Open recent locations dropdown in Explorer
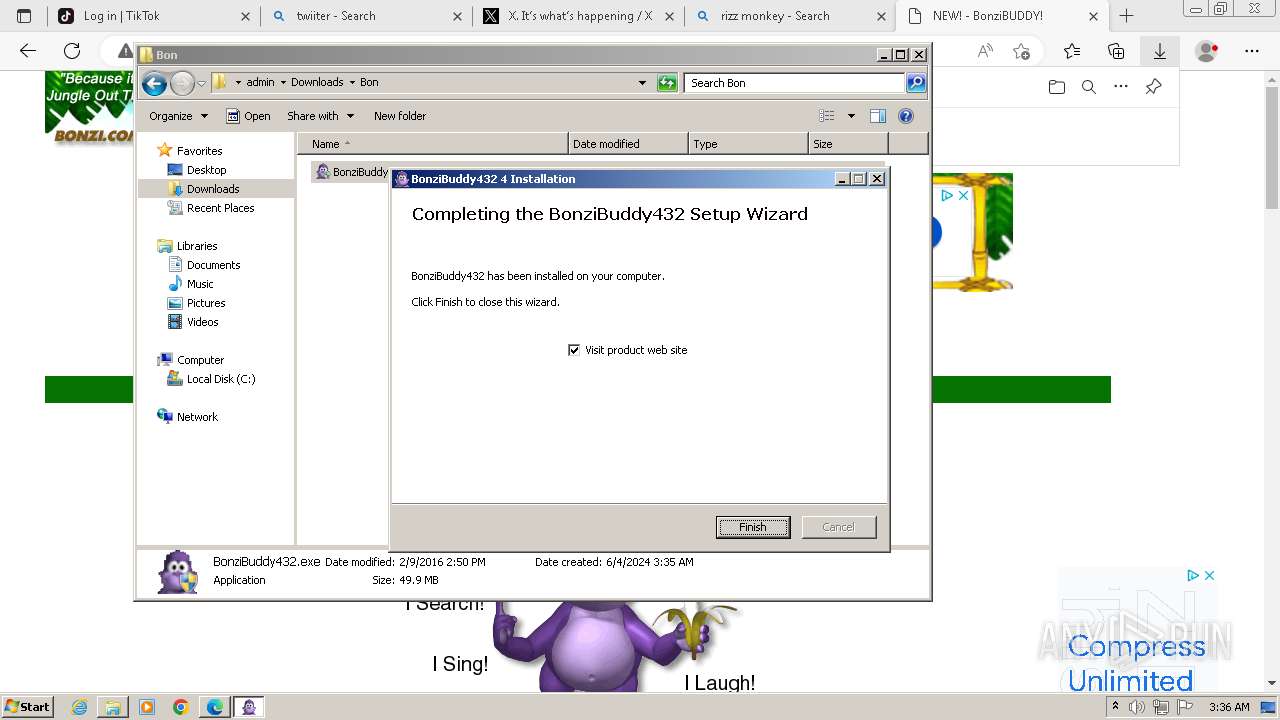 (201, 83)
